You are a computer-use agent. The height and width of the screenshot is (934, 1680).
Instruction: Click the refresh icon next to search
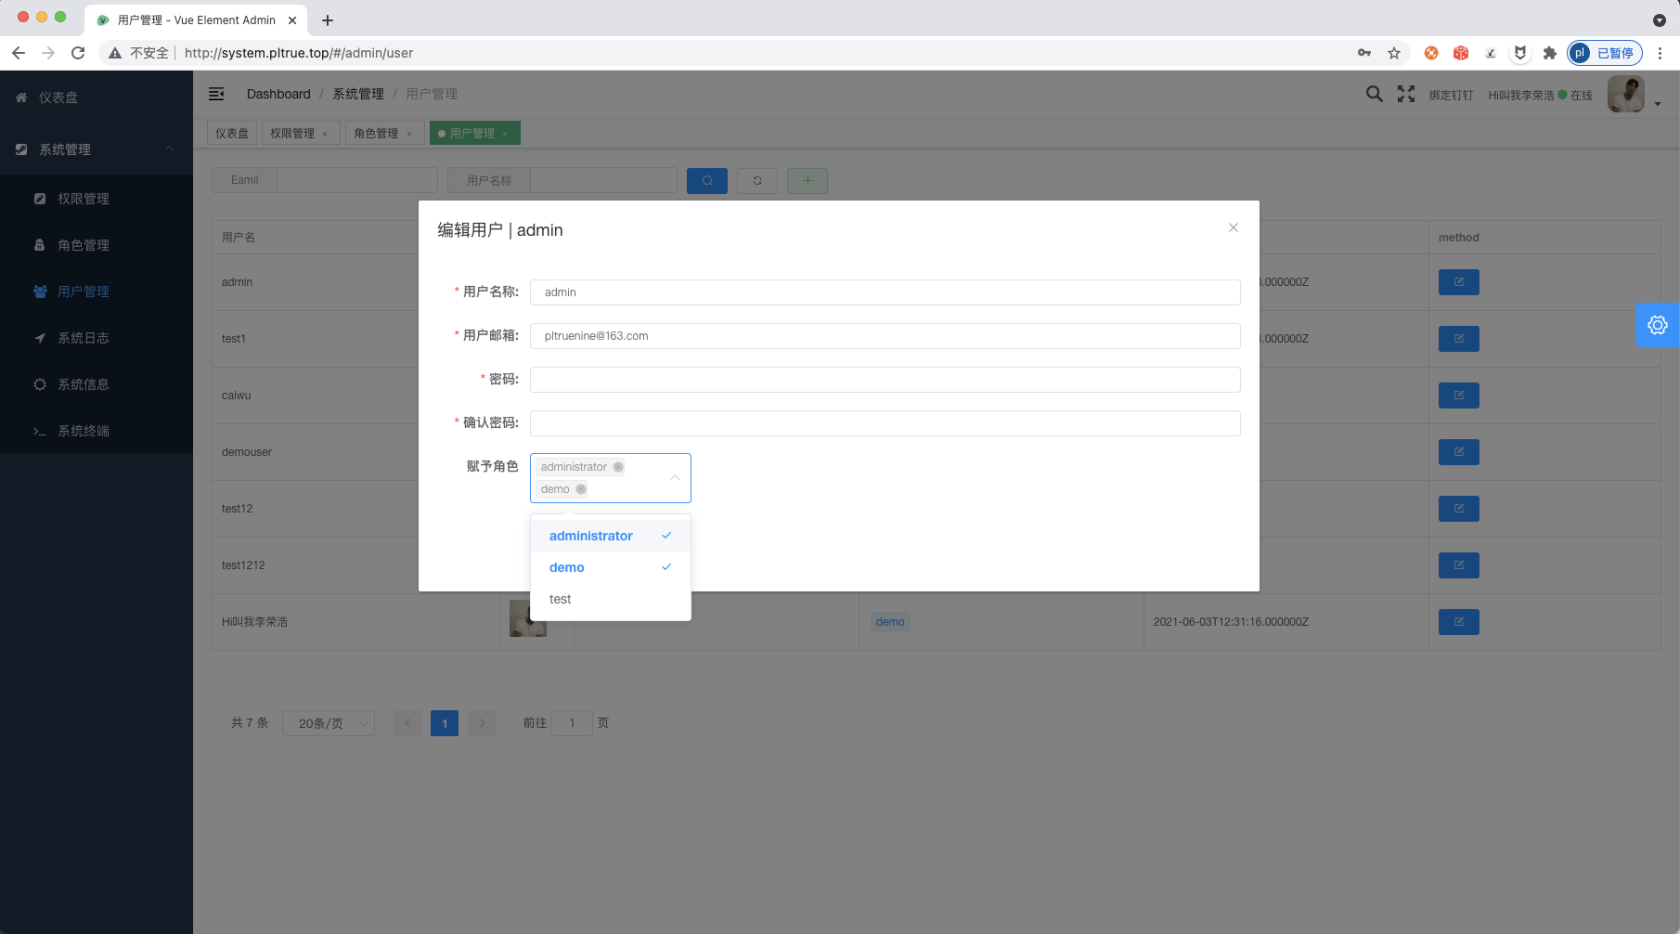757,180
